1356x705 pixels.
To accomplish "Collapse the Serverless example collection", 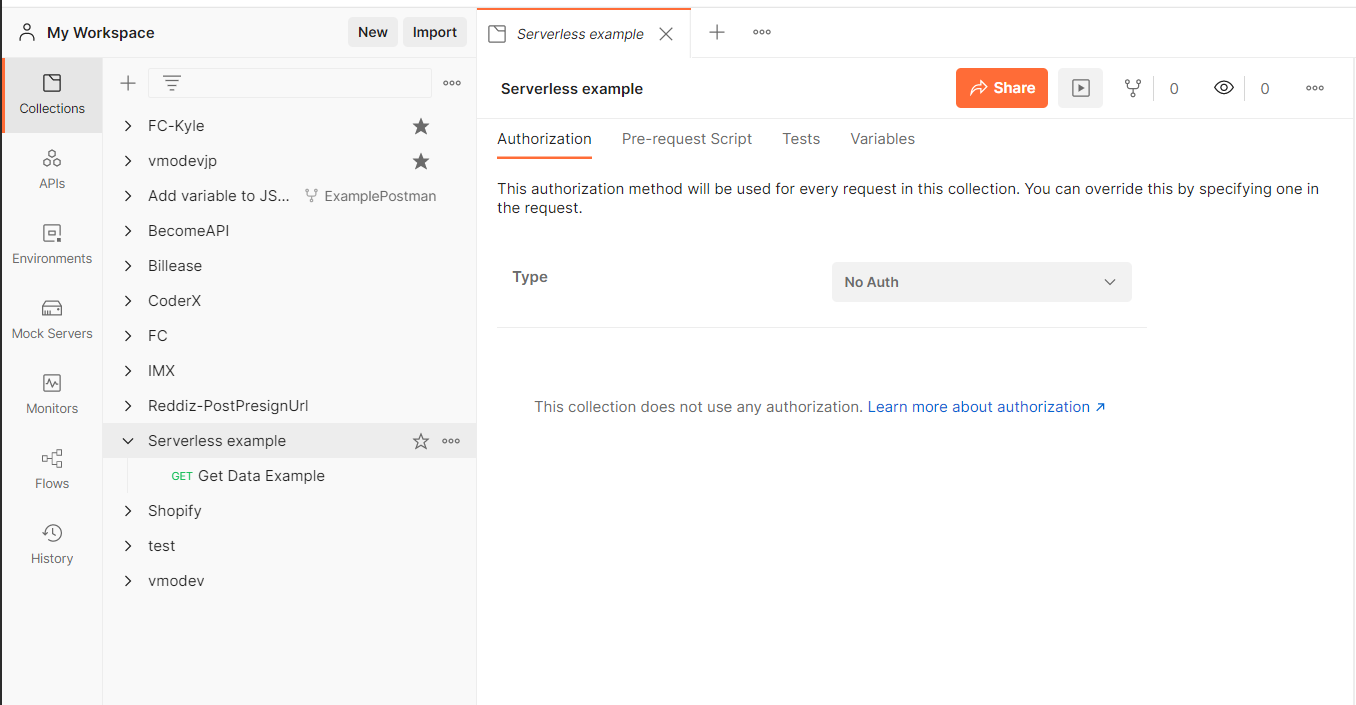I will (x=128, y=441).
